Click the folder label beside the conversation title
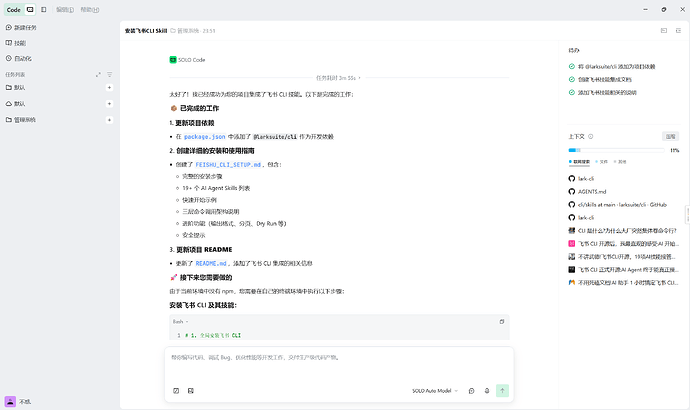 [x=185, y=31]
